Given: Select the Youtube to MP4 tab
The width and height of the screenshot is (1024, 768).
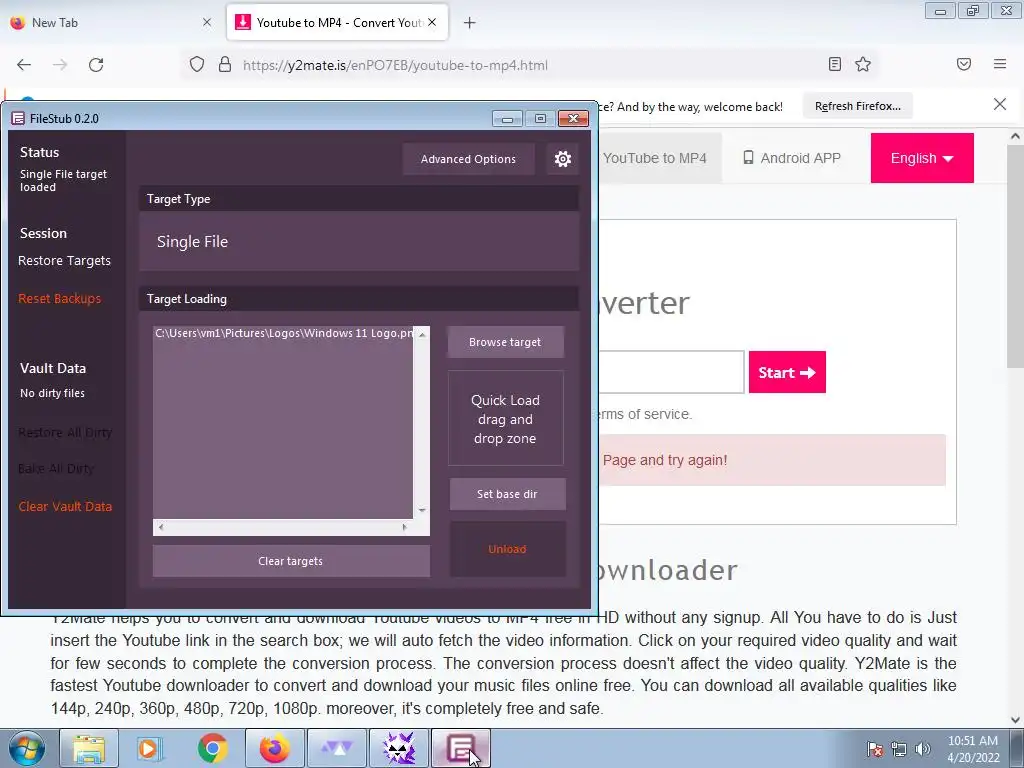Looking at the screenshot, I should point(337,22).
